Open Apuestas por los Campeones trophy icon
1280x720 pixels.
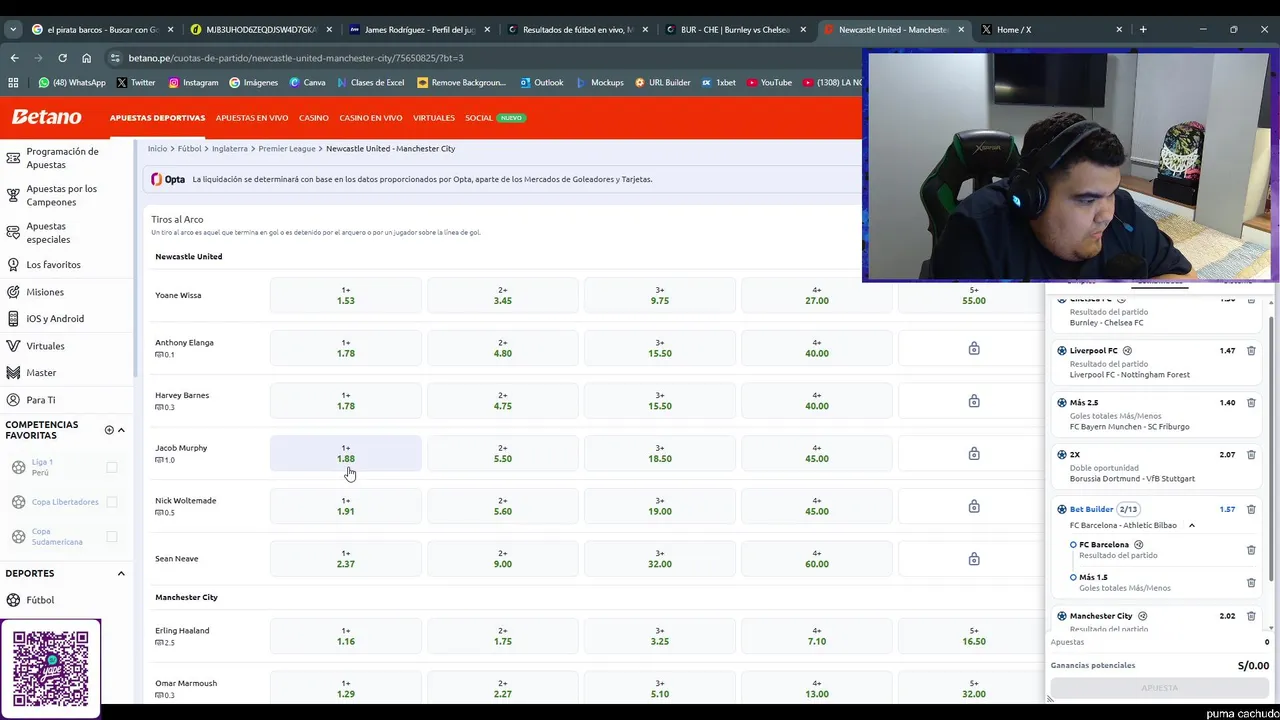coord(13,195)
